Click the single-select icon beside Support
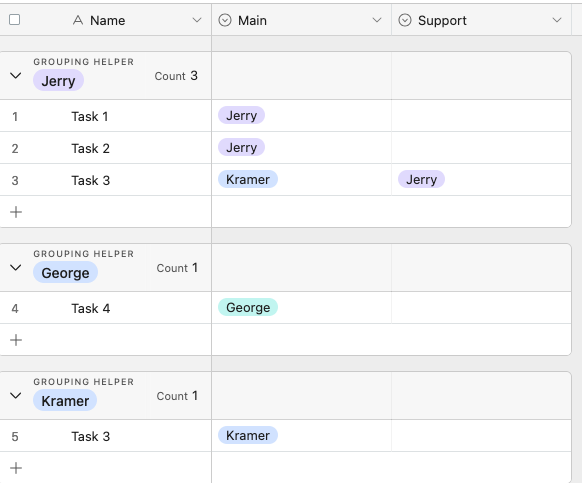 pyautogui.click(x=405, y=20)
